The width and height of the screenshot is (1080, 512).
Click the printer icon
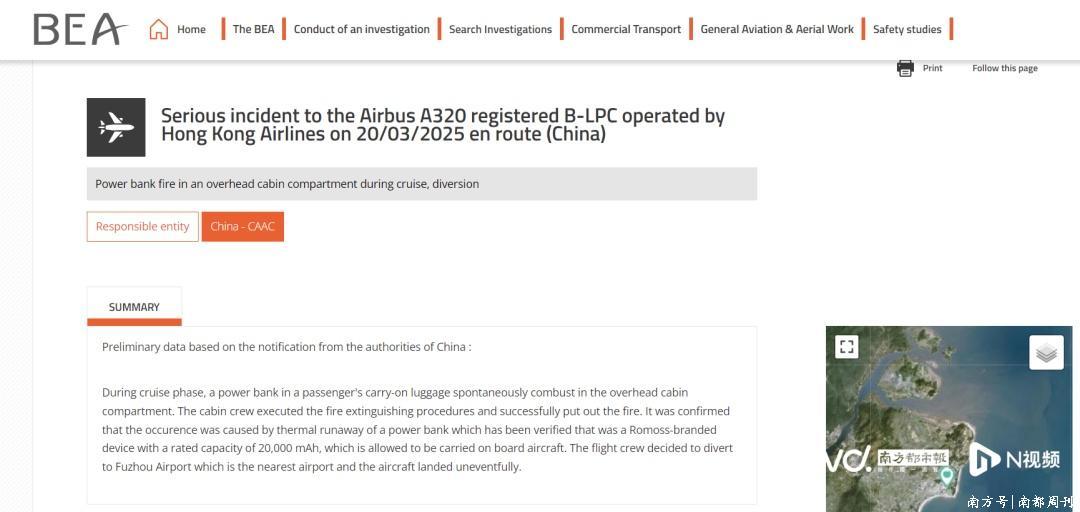[905, 68]
